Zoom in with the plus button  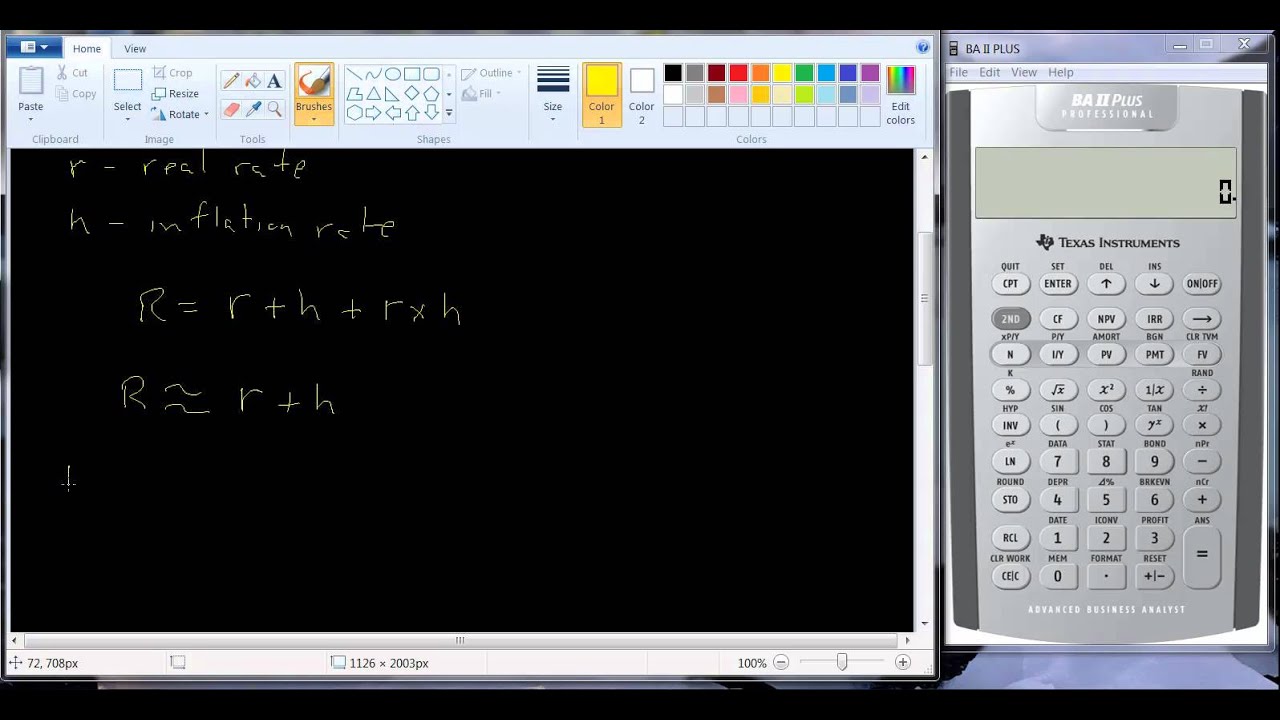click(x=903, y=662)
